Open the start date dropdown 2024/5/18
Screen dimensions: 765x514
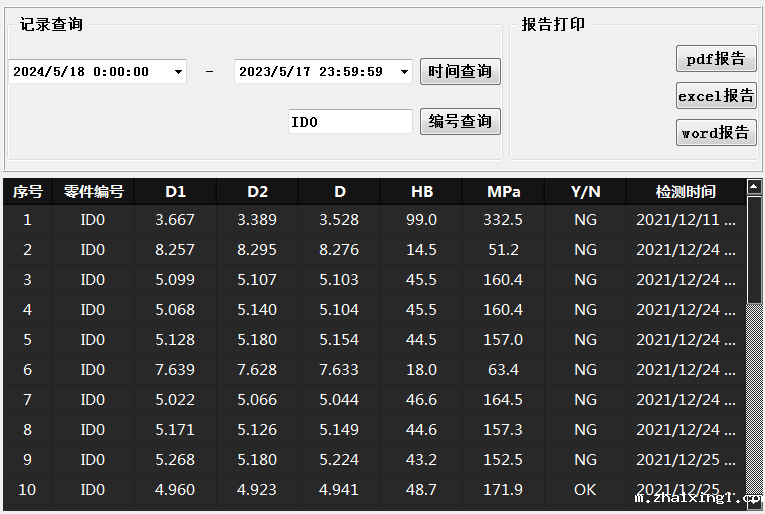pyautogui.click(x=178, y=72)
